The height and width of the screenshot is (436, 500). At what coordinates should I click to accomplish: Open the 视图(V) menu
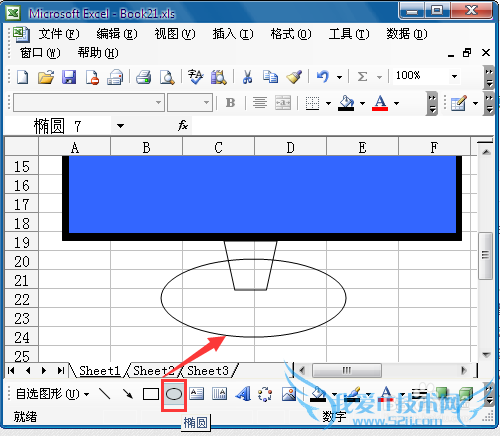175,34
